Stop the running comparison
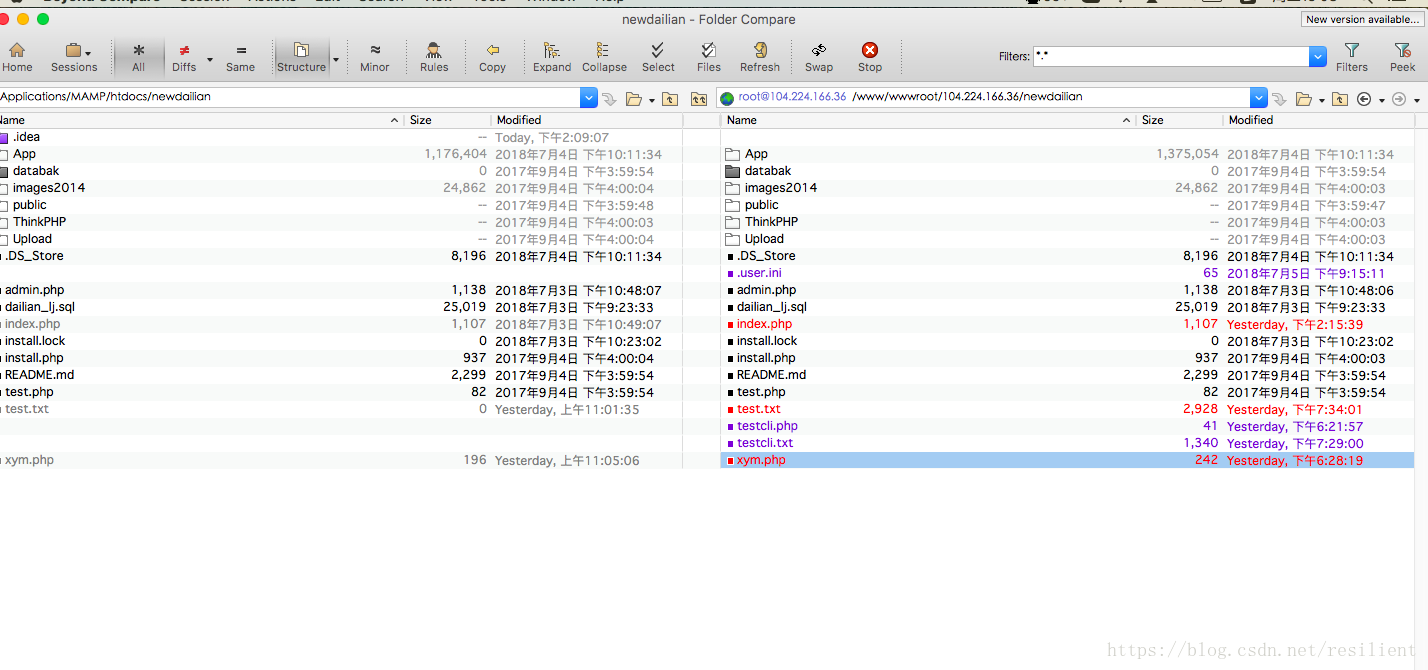Viewport: 1428px width, 670px height. [870, 57]
